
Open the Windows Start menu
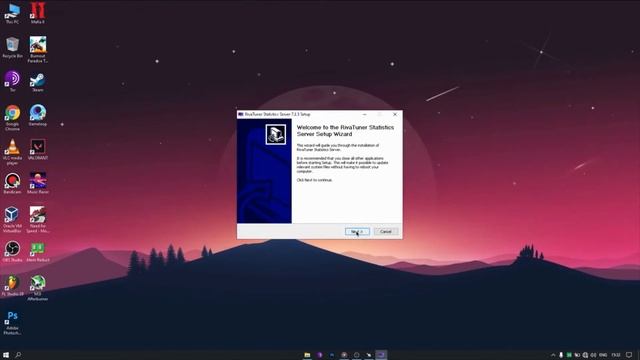(6, 355)
